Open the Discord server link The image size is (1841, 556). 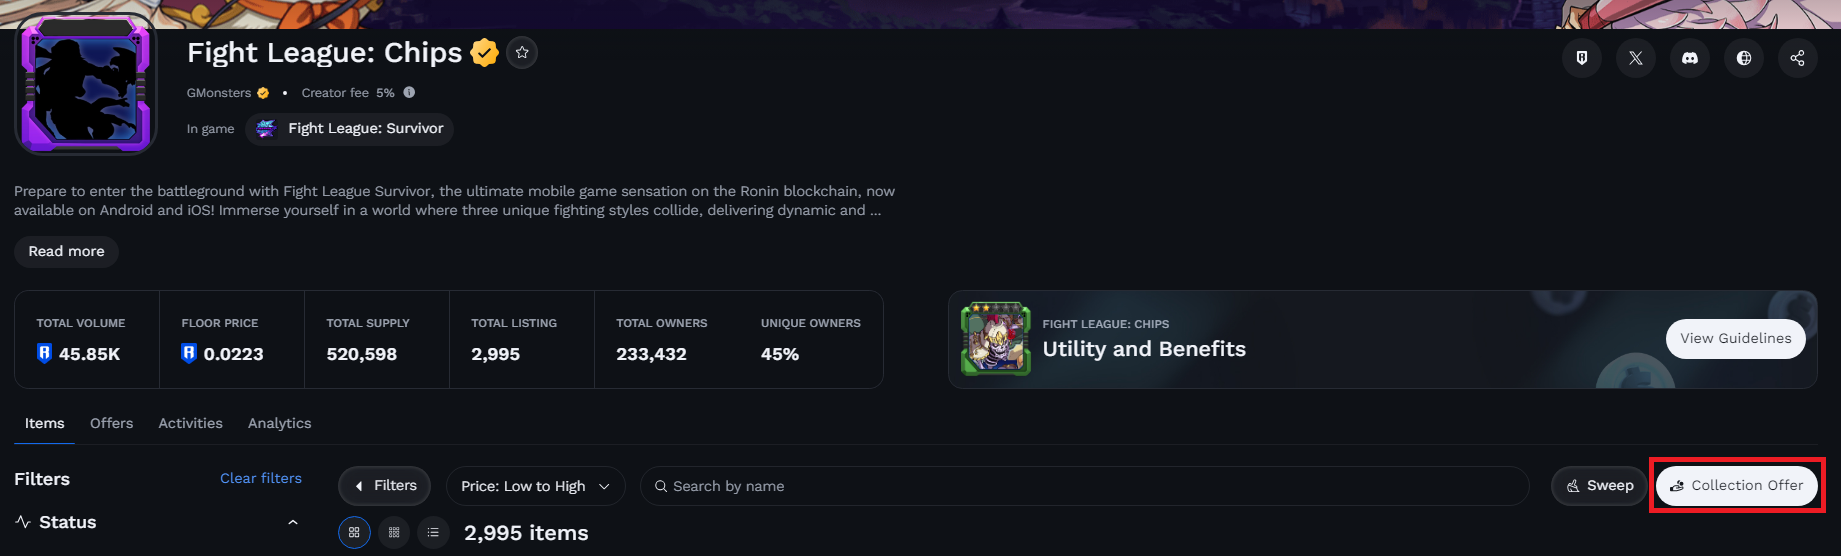tap(1690, 58)
